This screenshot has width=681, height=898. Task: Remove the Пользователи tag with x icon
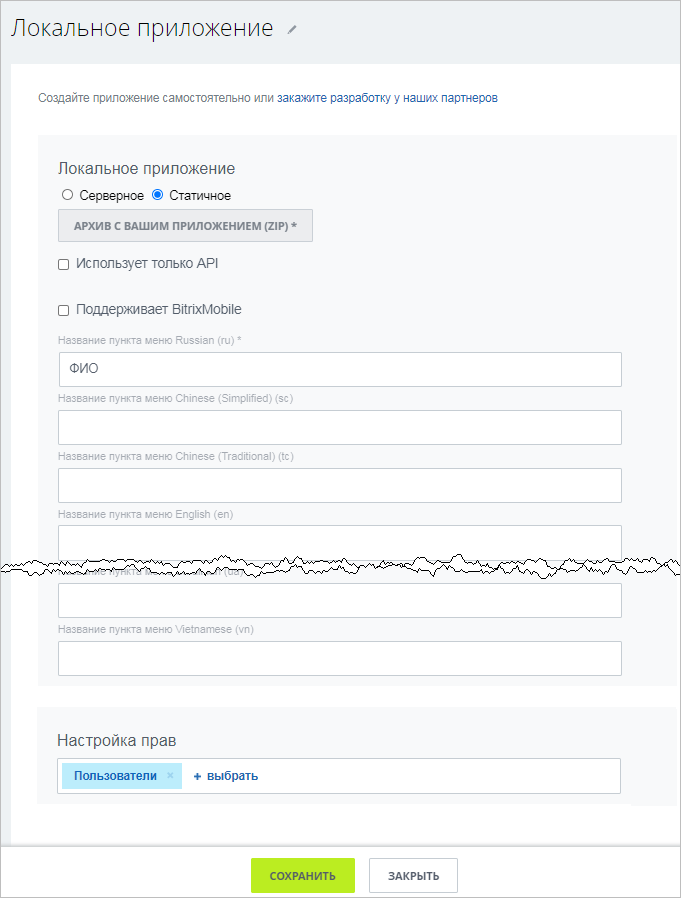coord(170,775)
